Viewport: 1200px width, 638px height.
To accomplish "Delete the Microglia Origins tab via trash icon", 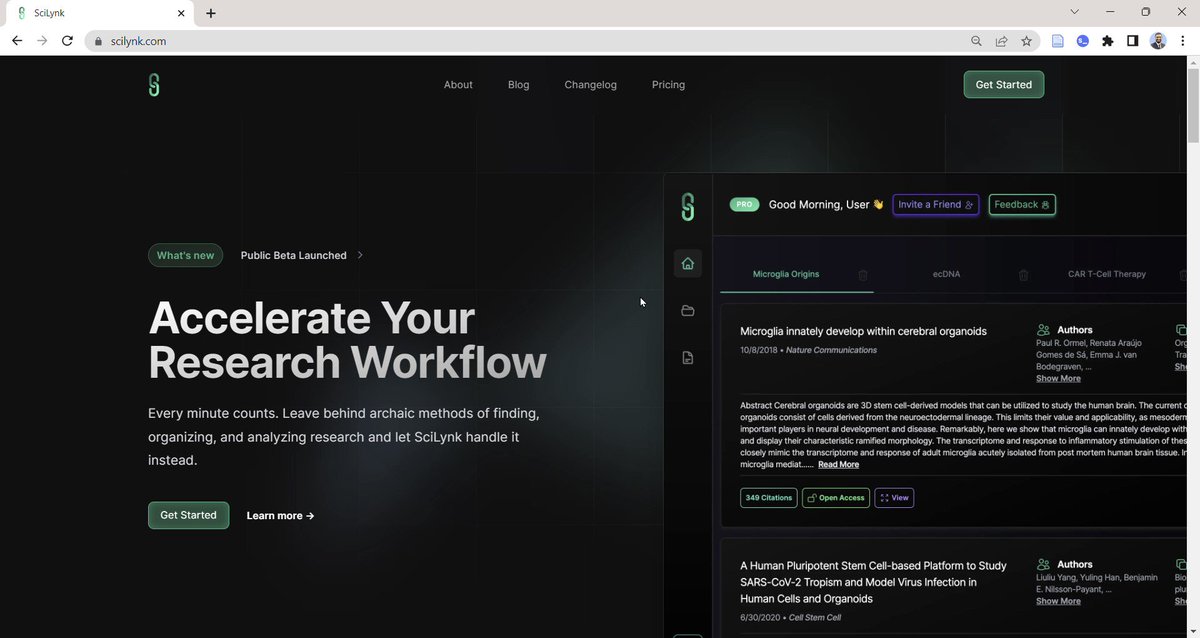I will [x=863, y=275].
